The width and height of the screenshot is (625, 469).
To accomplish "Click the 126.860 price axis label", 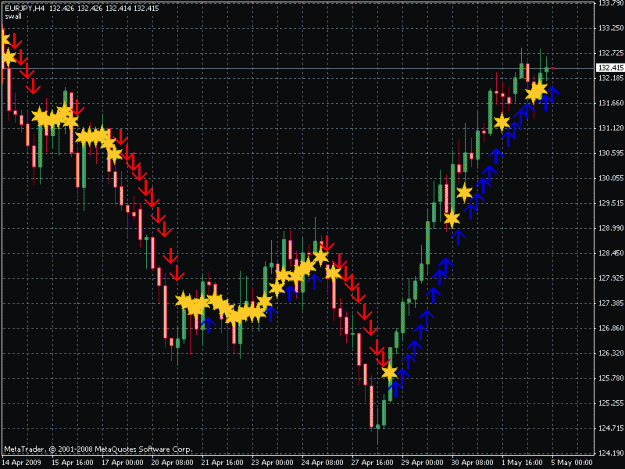I will (x=611, y=328).
